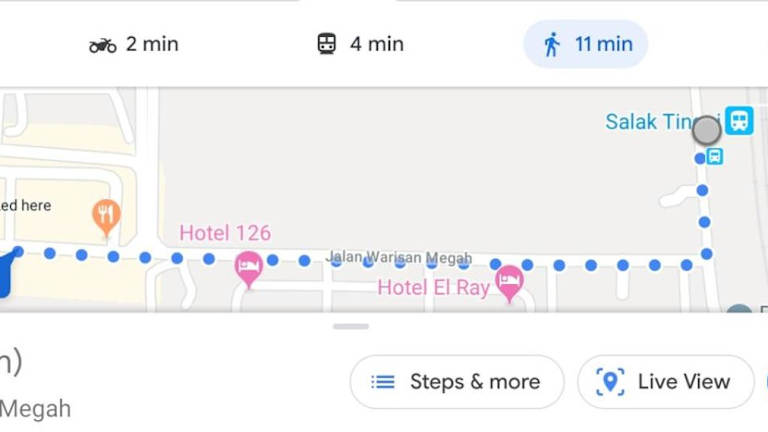Tap the grey destination circle marker

[x=706, y=130]
